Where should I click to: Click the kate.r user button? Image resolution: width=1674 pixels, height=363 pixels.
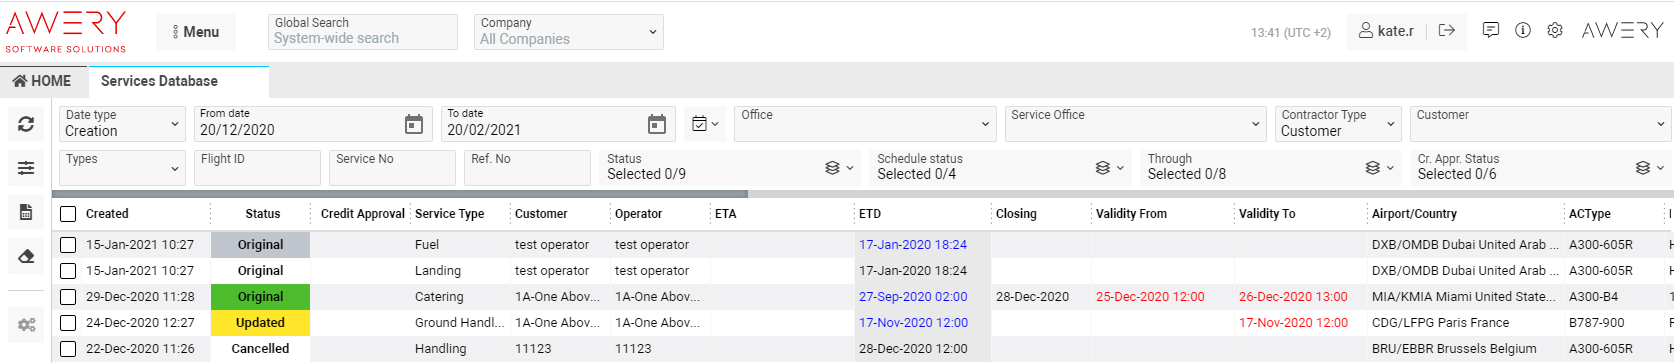[1386, 31]
